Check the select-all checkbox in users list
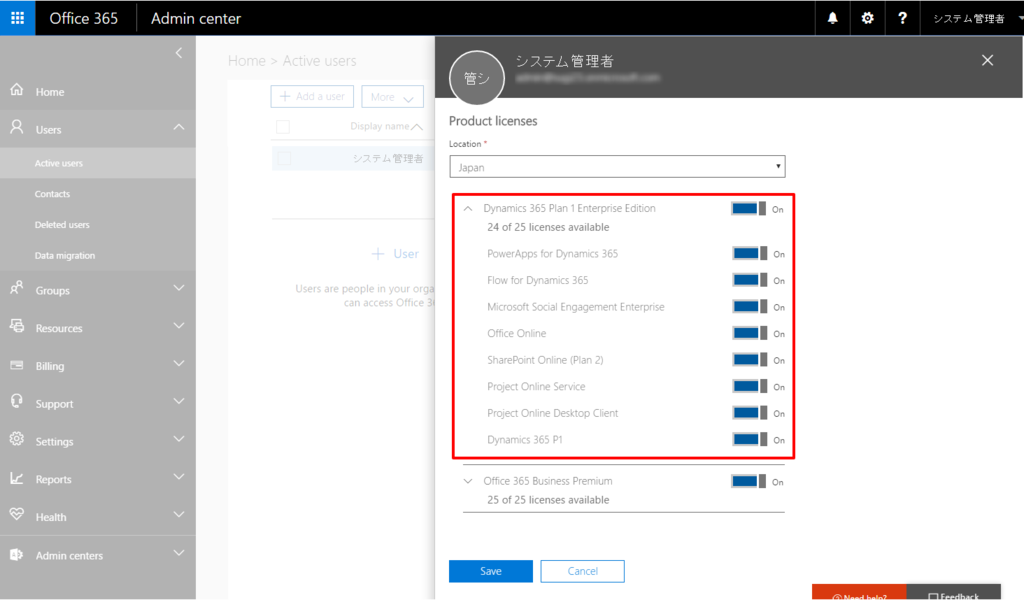 pos(283,127)
